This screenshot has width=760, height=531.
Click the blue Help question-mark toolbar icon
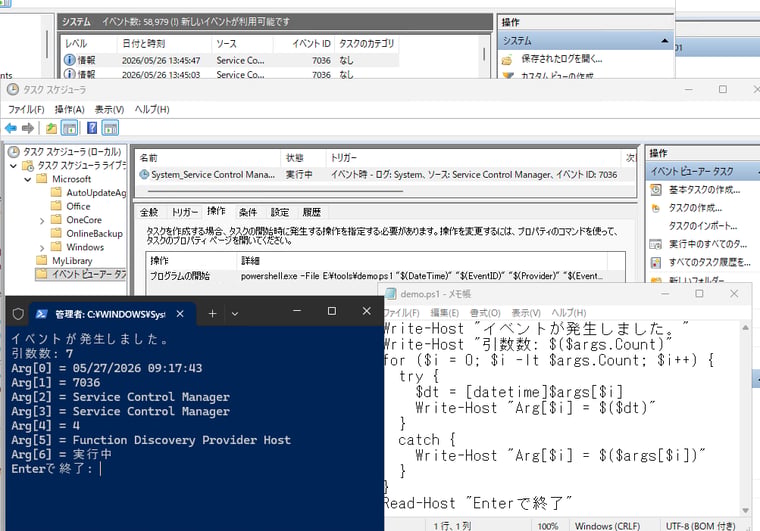(92, 128)
